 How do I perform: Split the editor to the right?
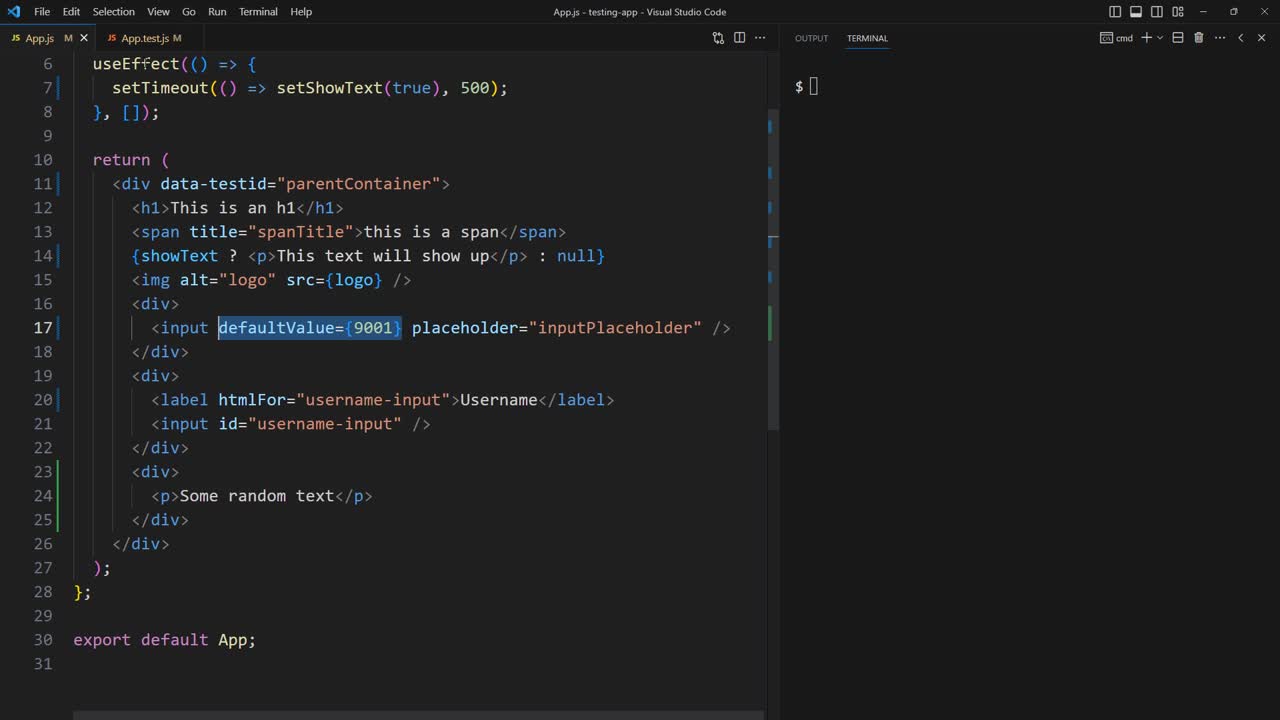click(740, 38)
